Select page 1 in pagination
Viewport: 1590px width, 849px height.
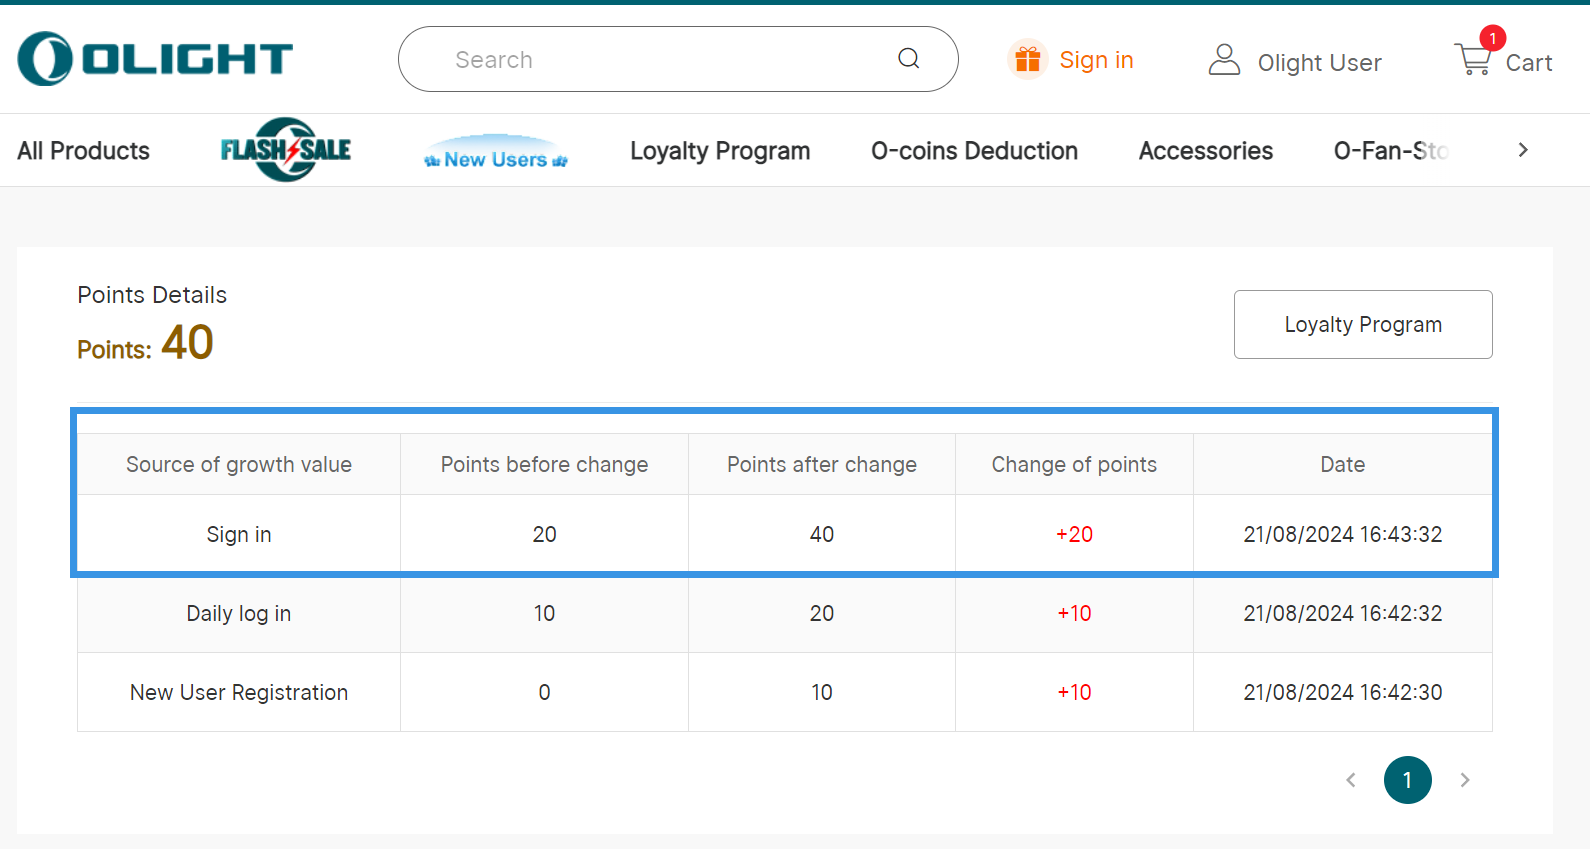[x=1407, y=780]
